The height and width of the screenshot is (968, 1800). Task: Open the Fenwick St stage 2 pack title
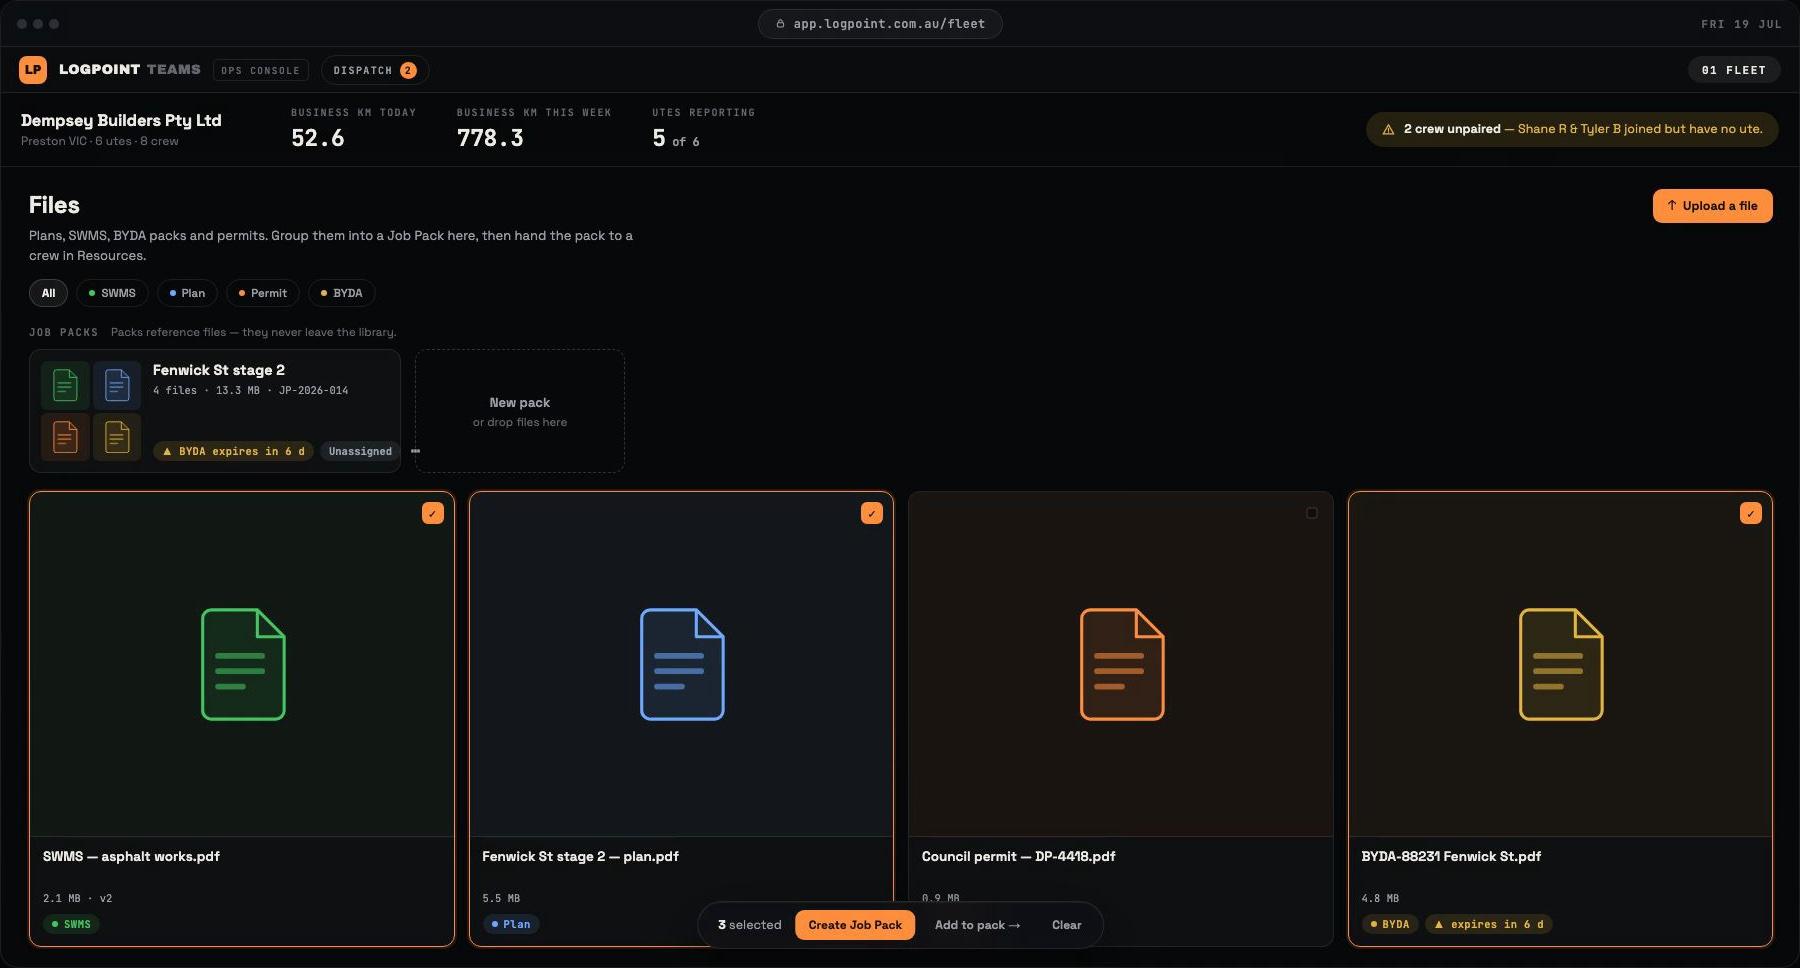tap(219, 370)
